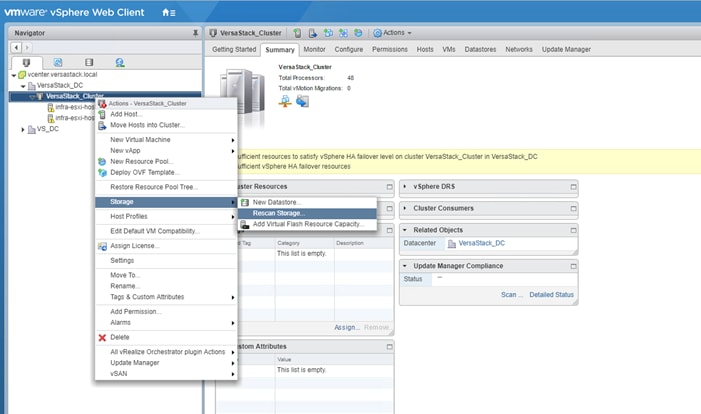Maximize the Related Objects panel

click(573, 230)
